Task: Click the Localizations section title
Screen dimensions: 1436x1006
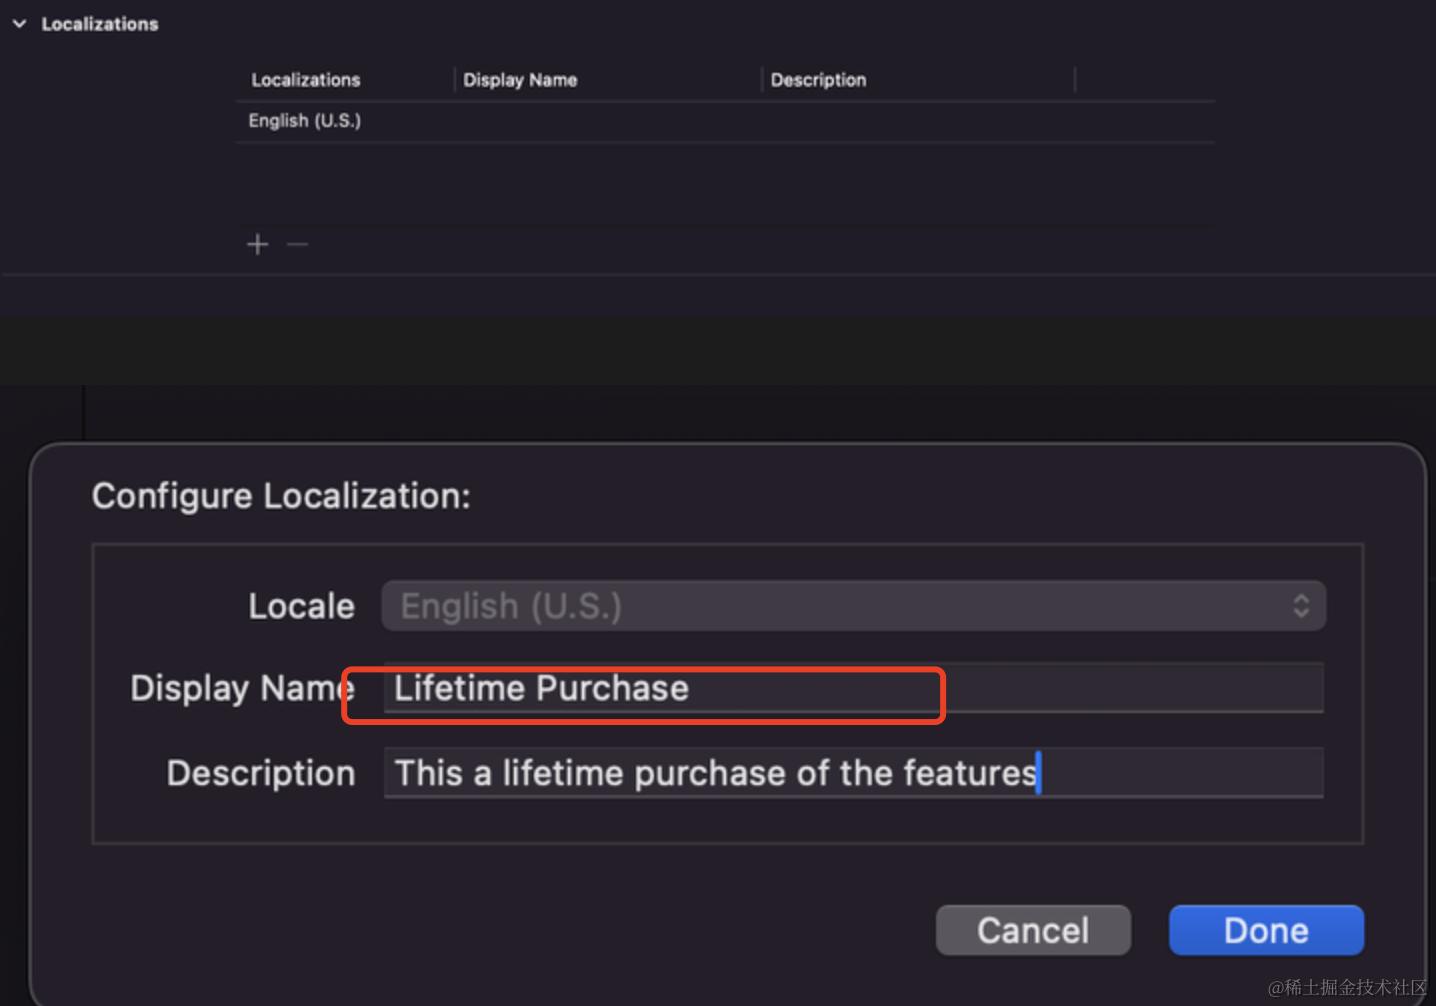Action: tap(100, 24)
